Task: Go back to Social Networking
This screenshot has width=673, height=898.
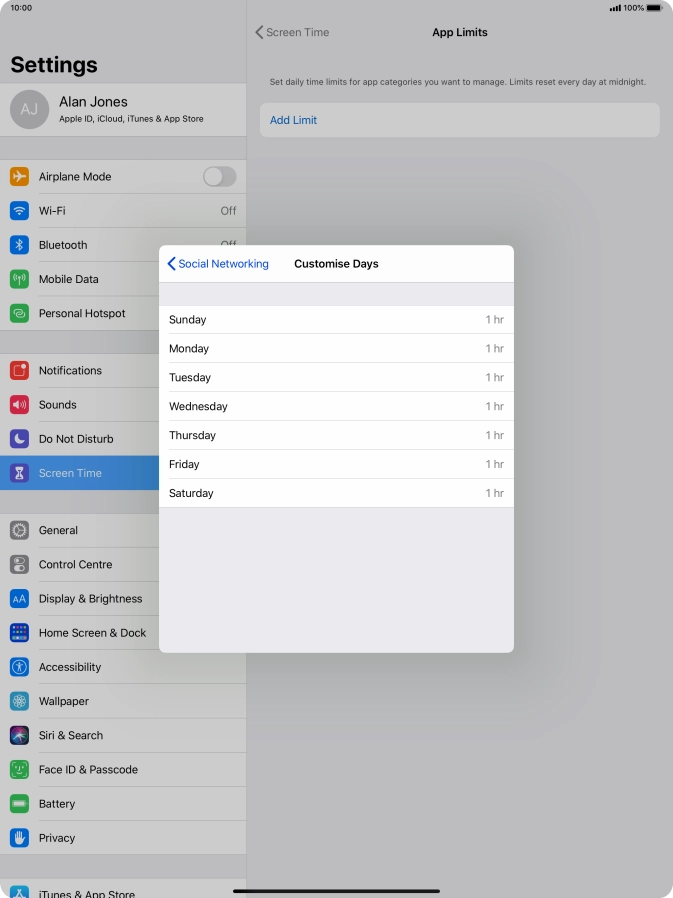Action: click(x=218, y=264)
